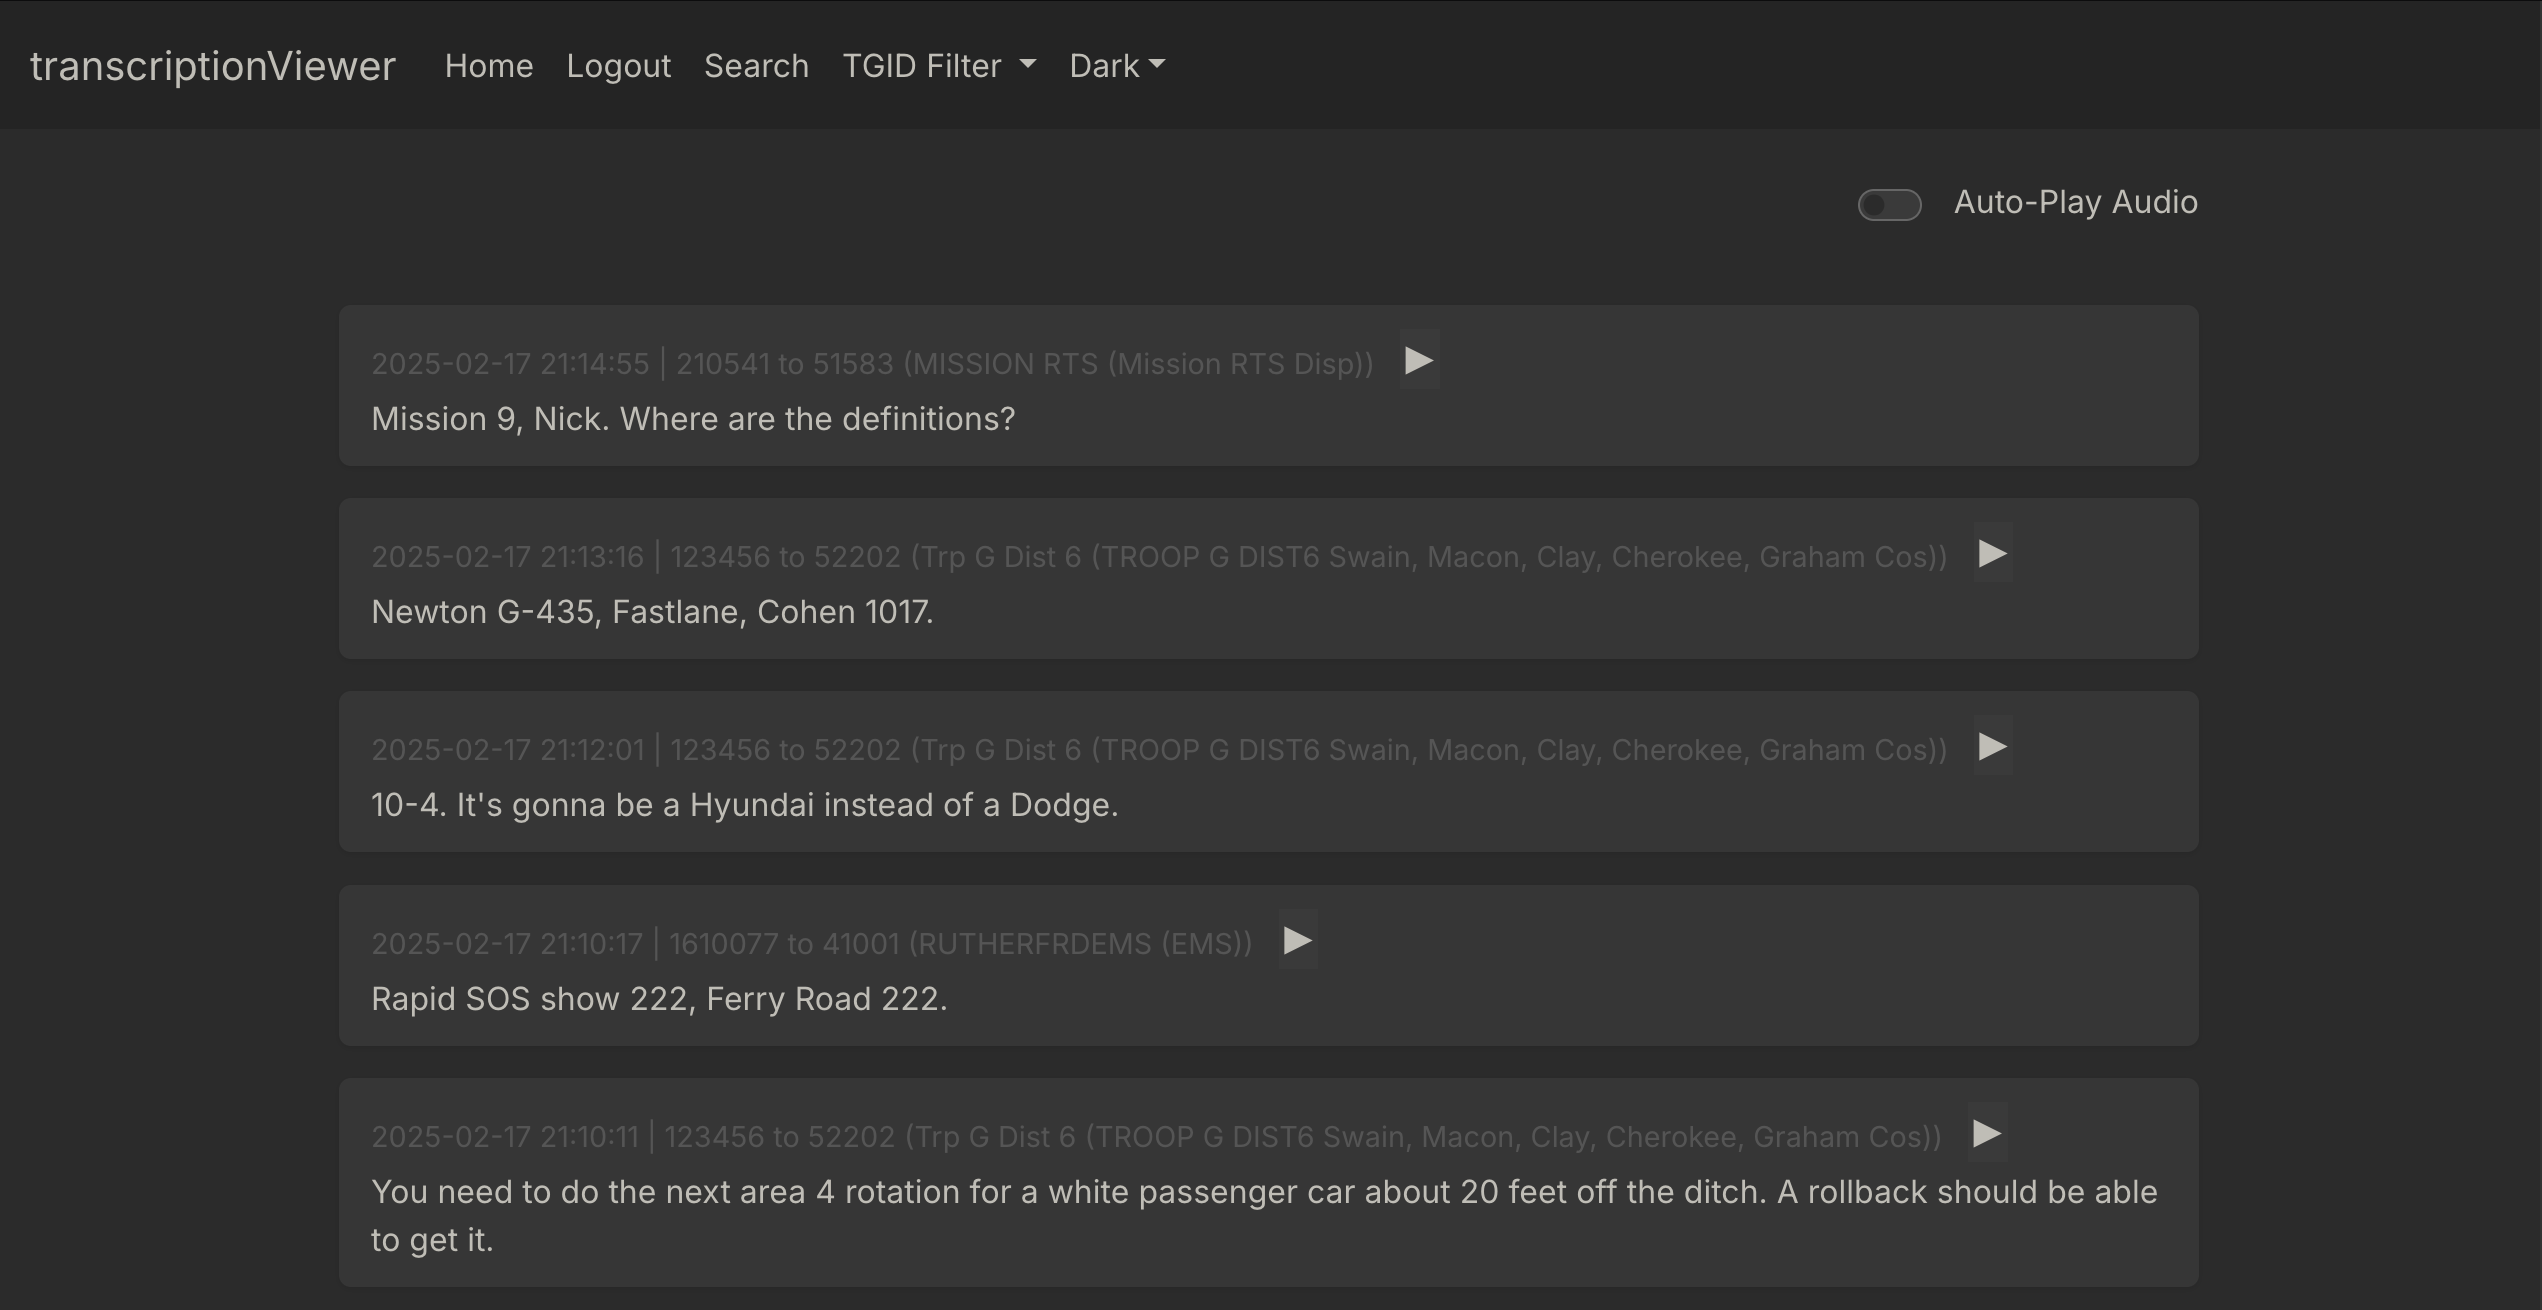2542x1310 pixels.
Task: Play the Hyundai instead of Dodge recording
Action: pyautogui.click(x=1992, y=747)
